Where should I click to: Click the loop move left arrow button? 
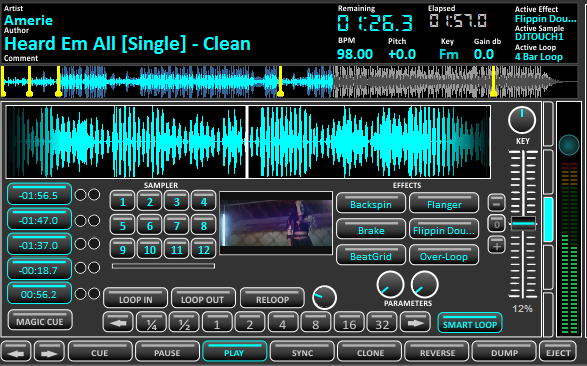118,323
